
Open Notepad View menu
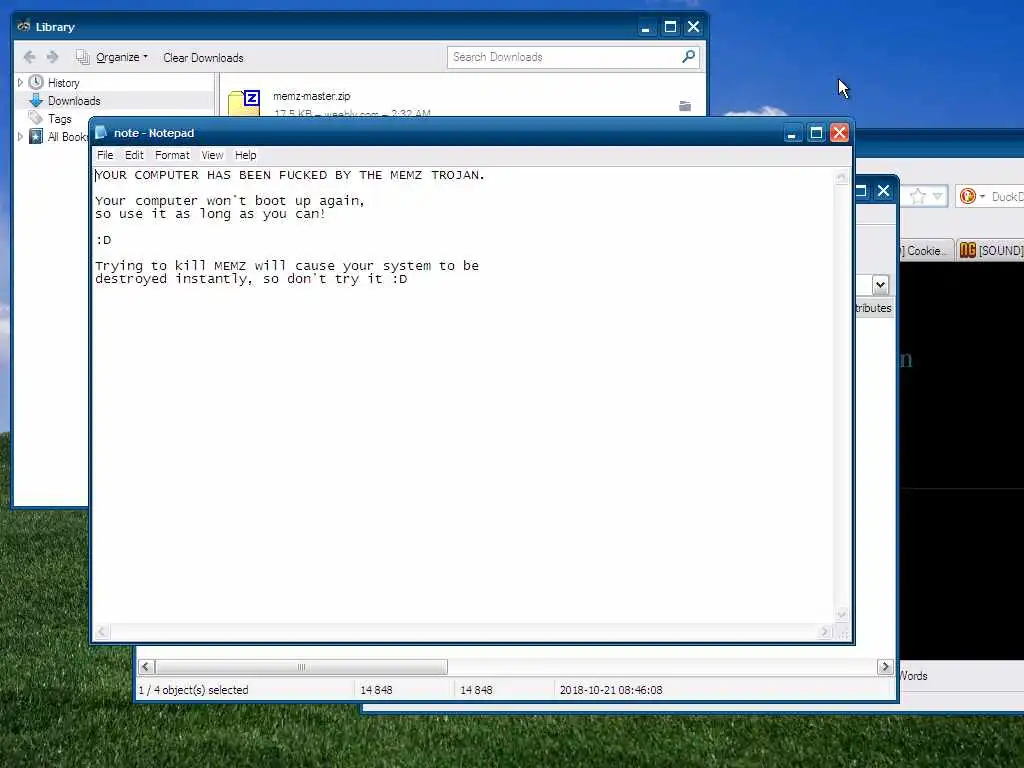pyautogui.click(x=212, y=155)
